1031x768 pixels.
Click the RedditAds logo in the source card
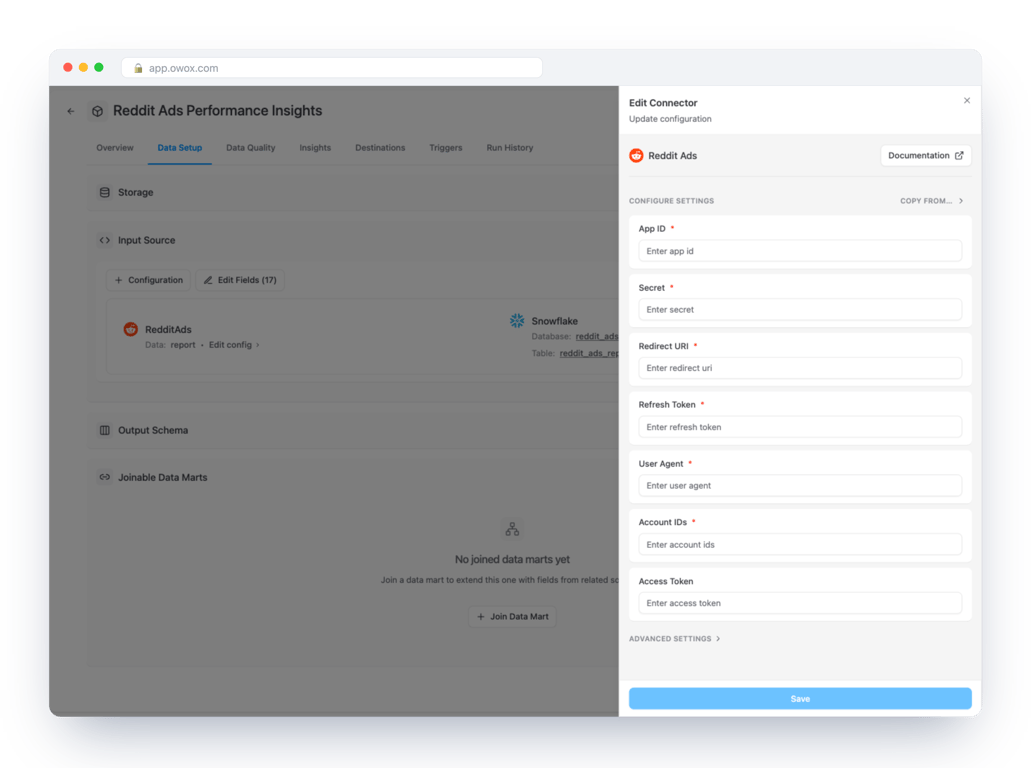coord(131,329)
